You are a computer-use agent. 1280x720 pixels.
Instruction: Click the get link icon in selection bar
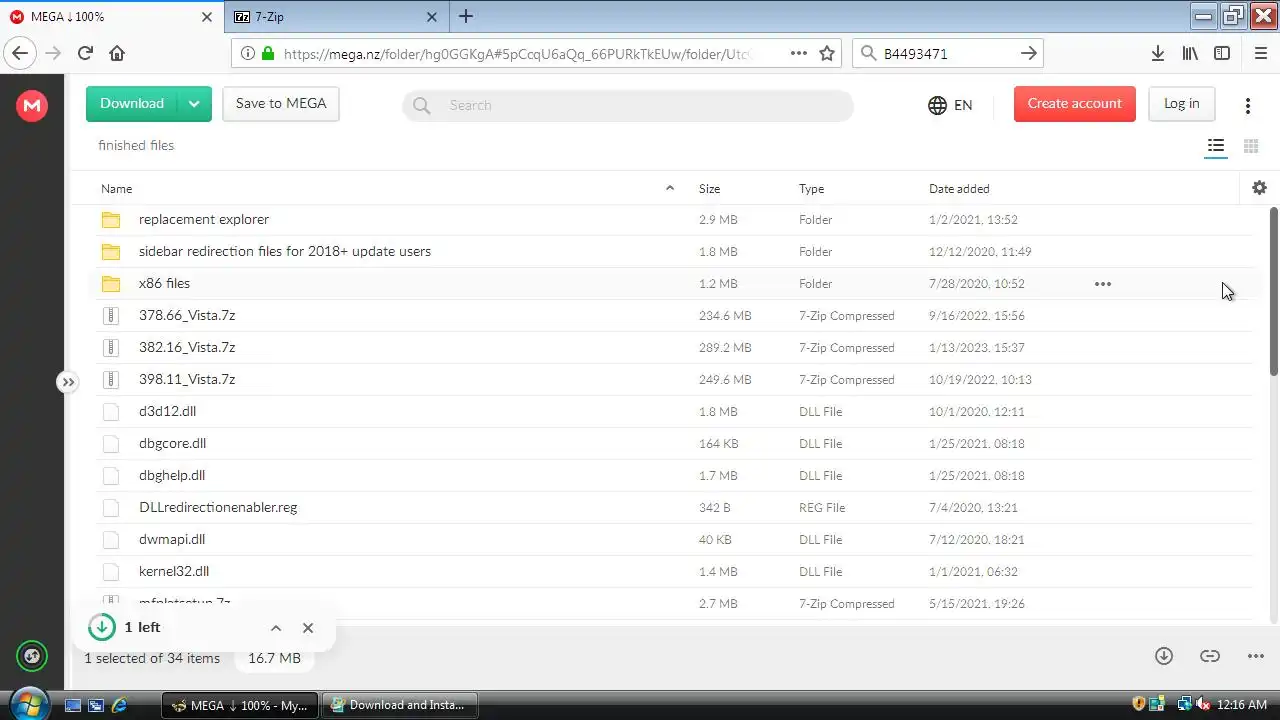click(x=1210, y=656)
